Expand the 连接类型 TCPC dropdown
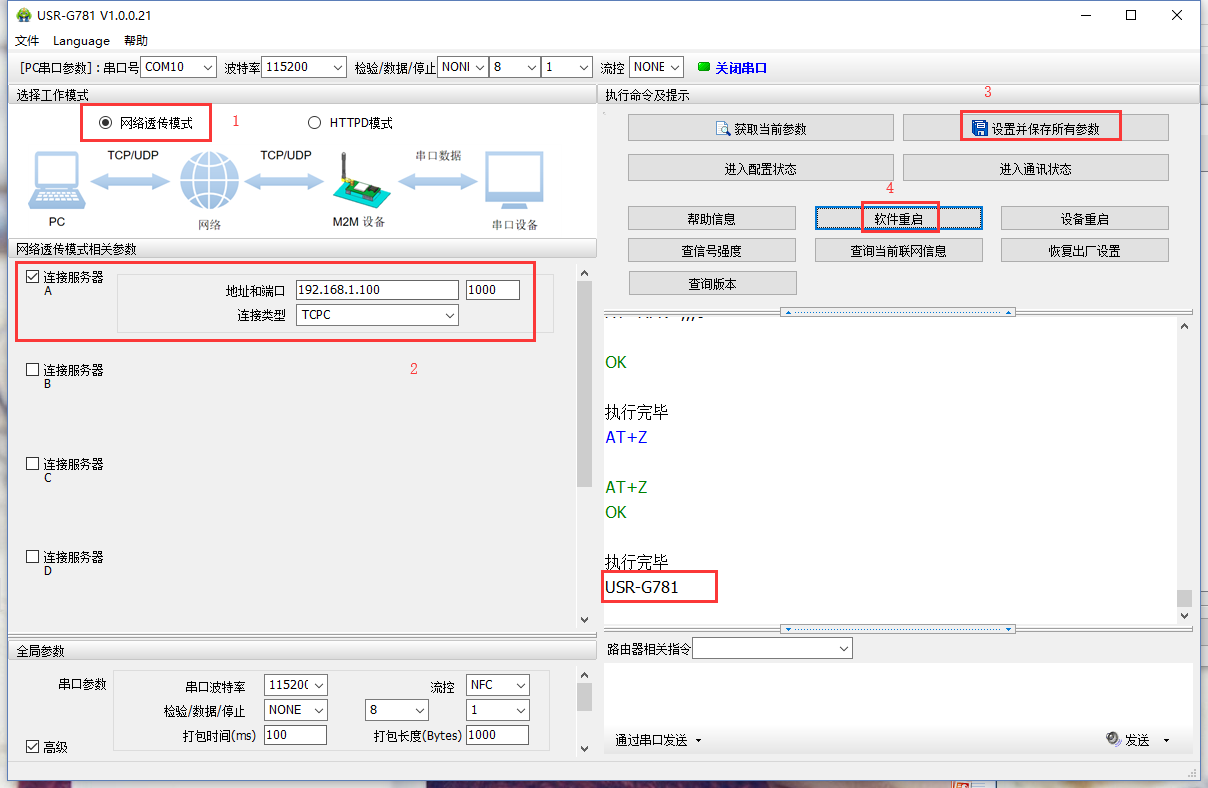 click(x=378, y=315)
